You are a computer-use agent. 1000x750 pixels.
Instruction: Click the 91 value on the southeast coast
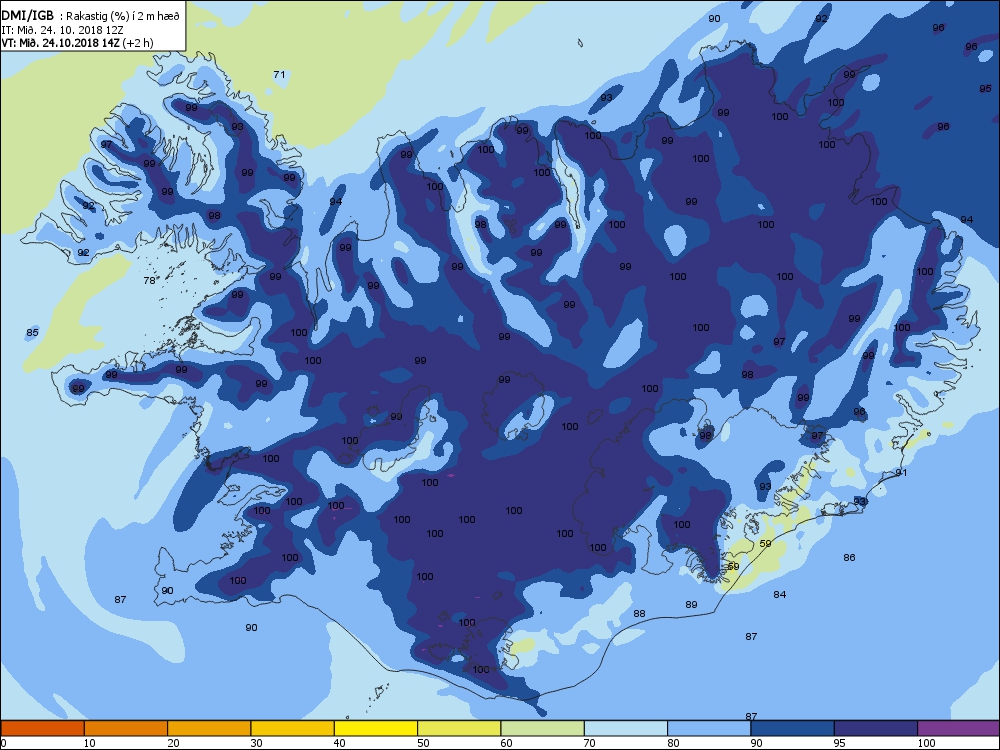click(901, 473)
